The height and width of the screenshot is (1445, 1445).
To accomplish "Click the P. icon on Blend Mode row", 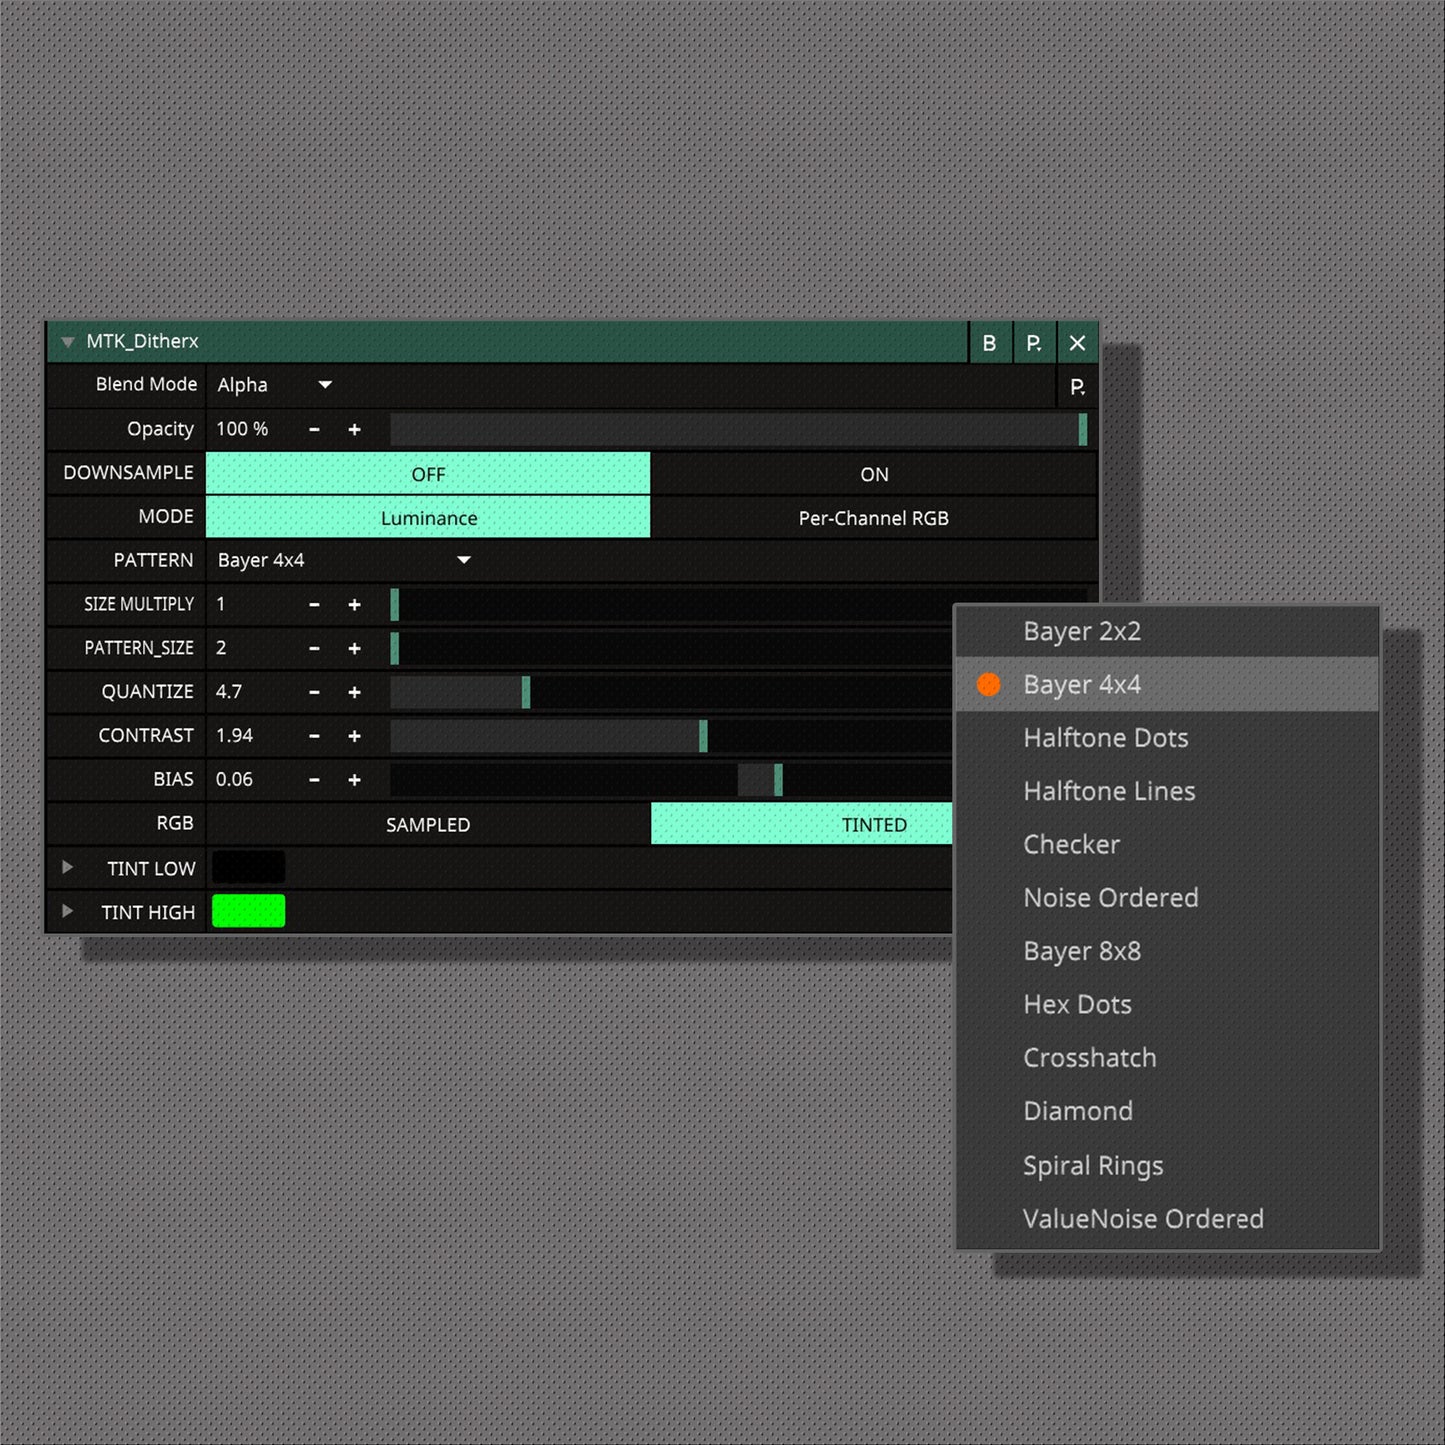I will pos(1078,385).
